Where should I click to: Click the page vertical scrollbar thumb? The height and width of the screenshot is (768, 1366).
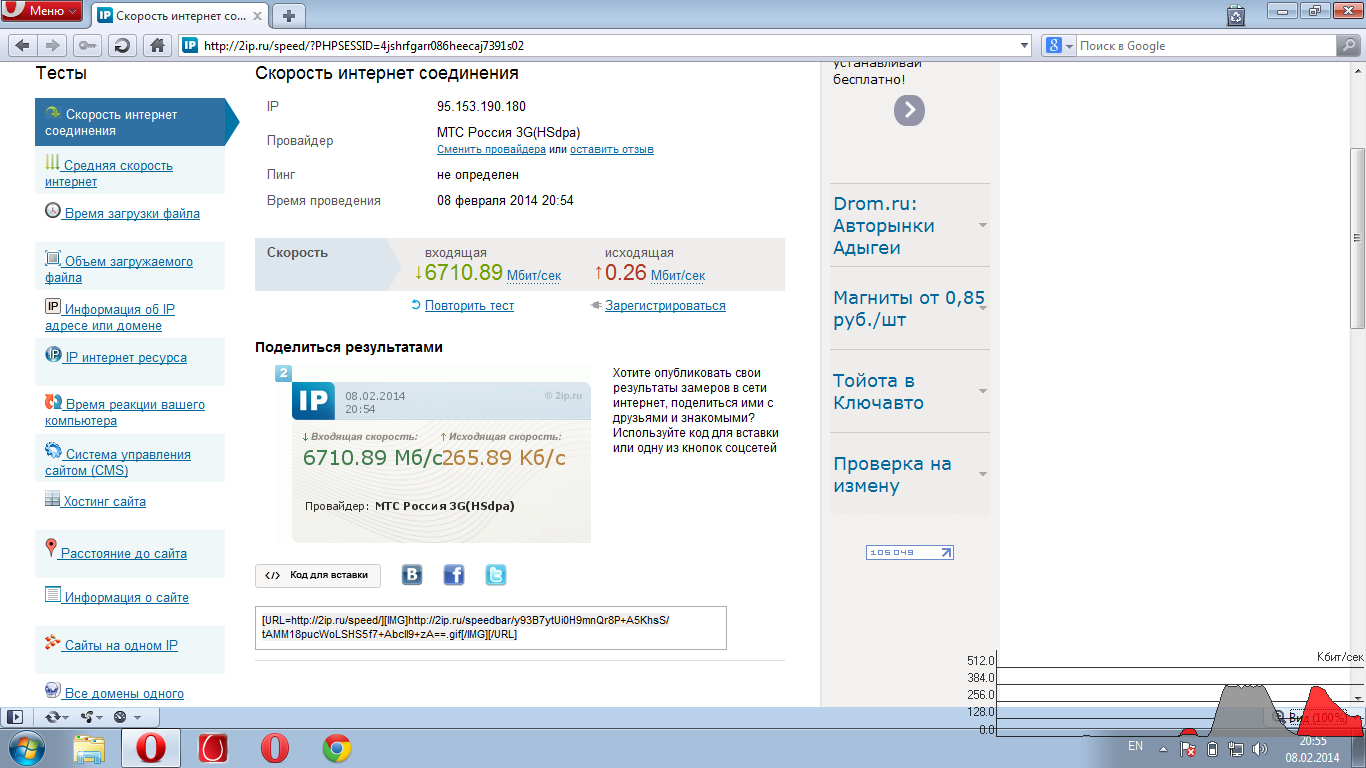click(1357, 238)
